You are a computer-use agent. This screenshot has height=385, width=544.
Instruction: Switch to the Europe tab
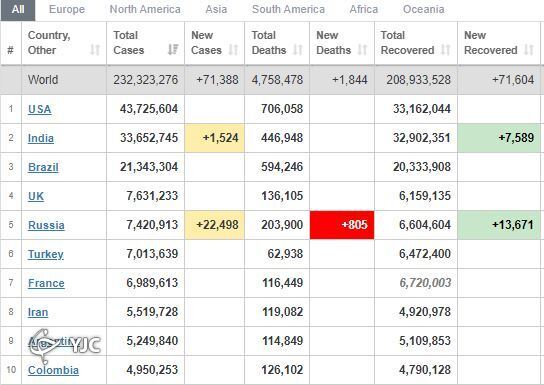click(x=67, y=9)
